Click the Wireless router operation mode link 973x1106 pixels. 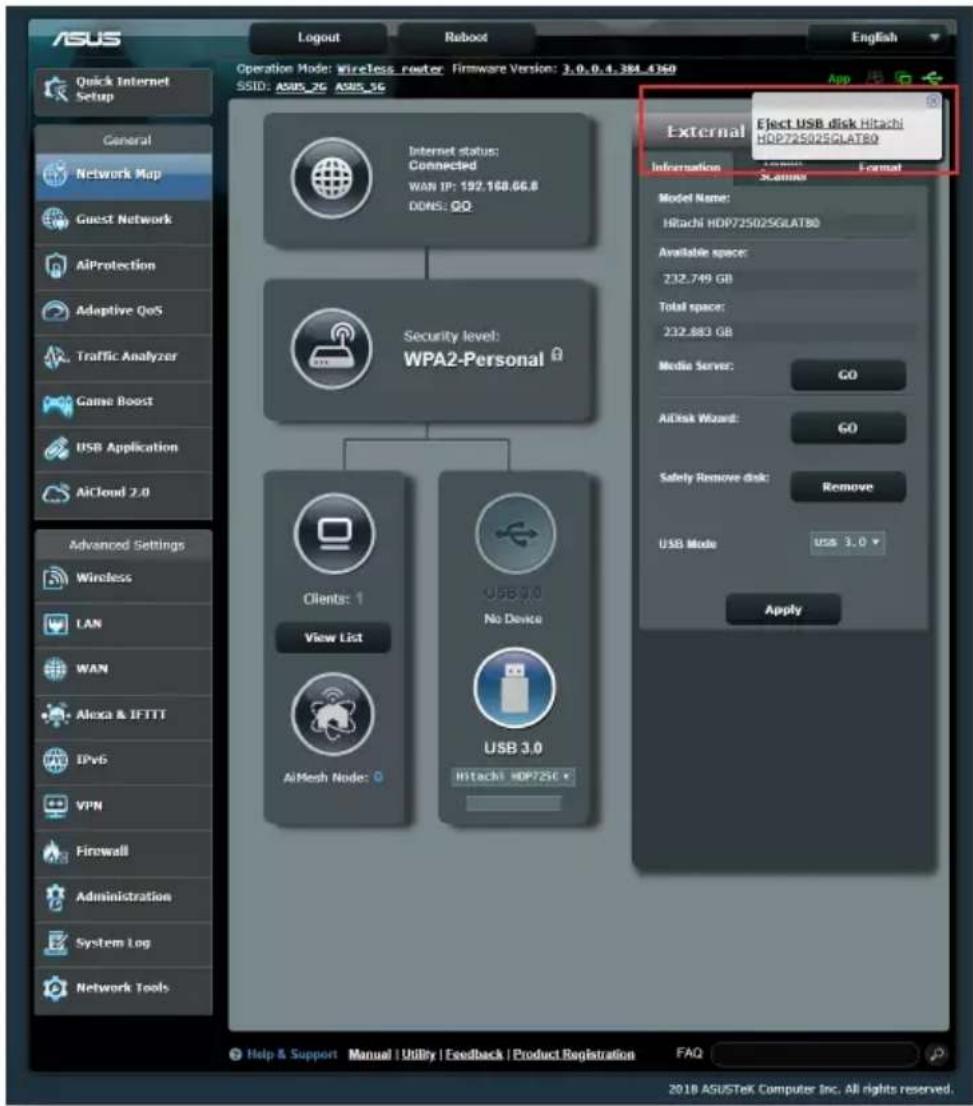tap(389, 69)
